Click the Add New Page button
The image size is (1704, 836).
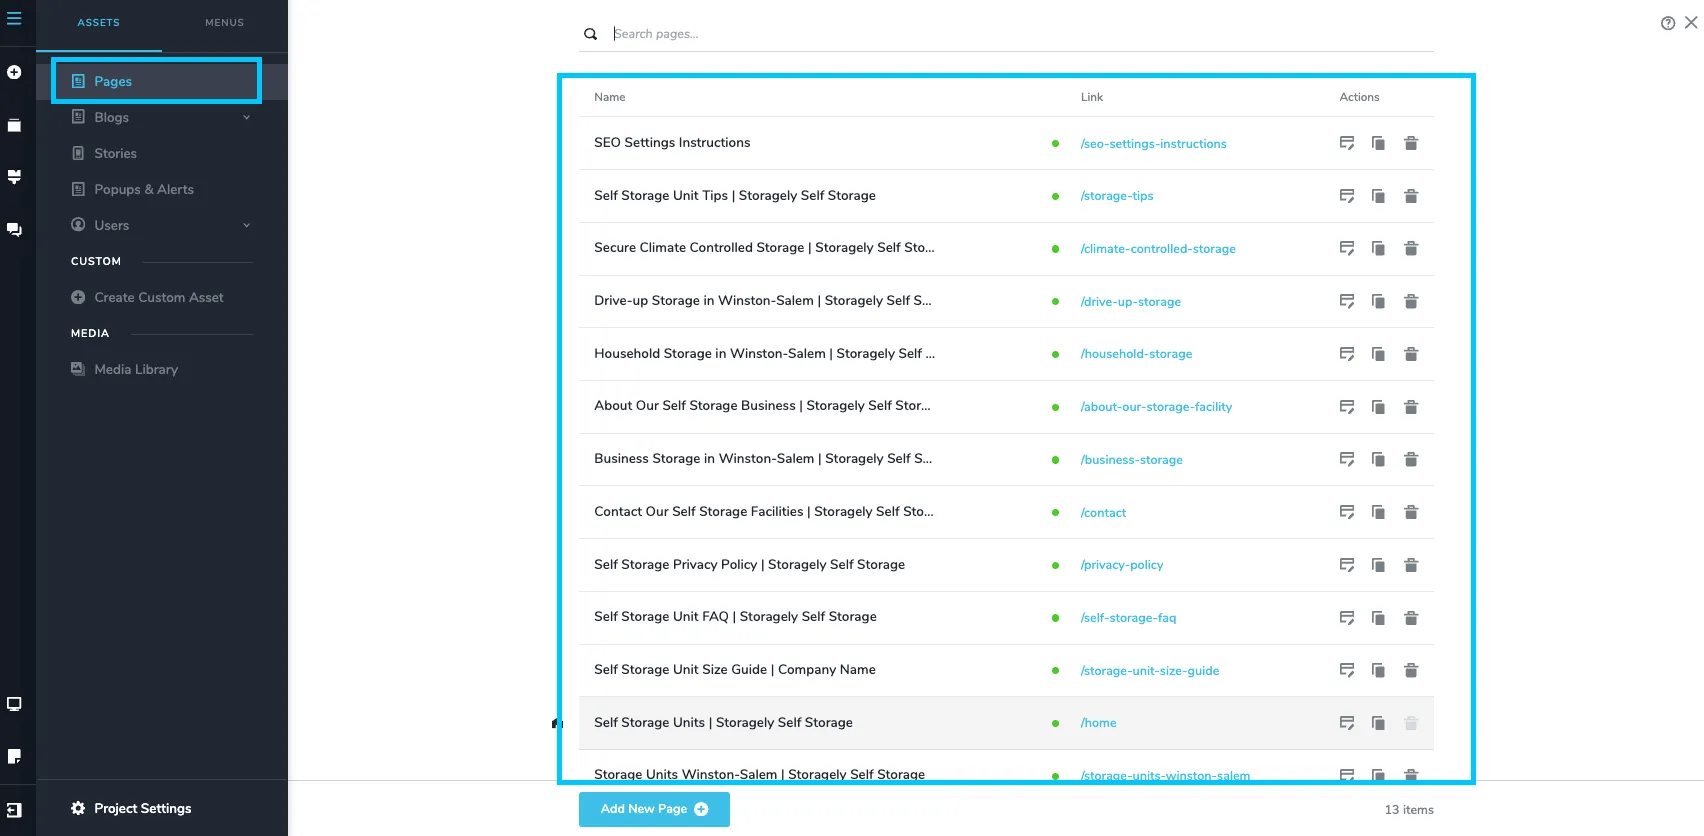[x=654, y=809]
